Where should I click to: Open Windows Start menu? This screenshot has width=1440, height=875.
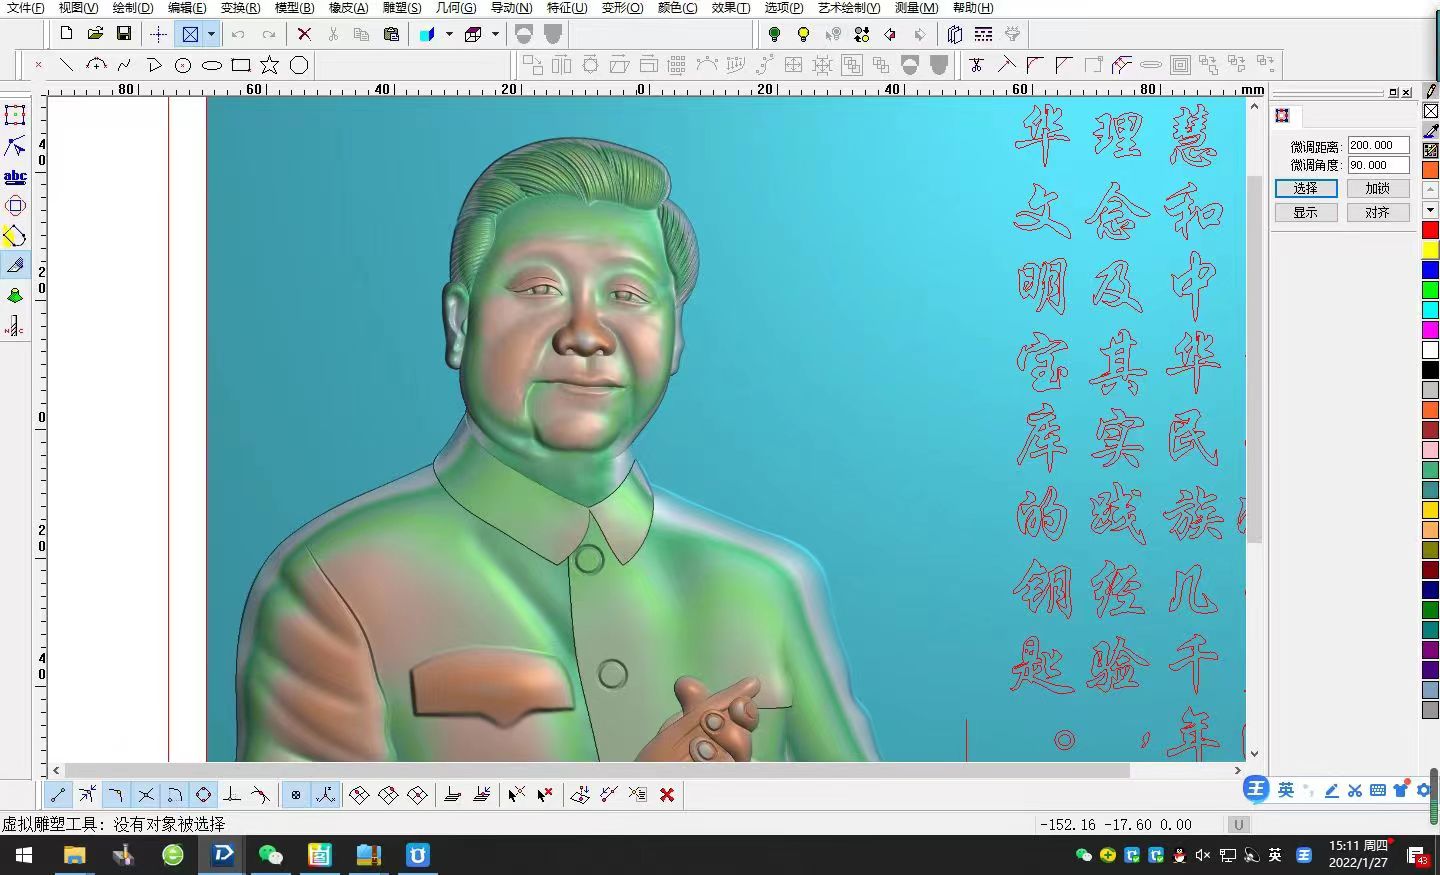(x=23, y=855)
